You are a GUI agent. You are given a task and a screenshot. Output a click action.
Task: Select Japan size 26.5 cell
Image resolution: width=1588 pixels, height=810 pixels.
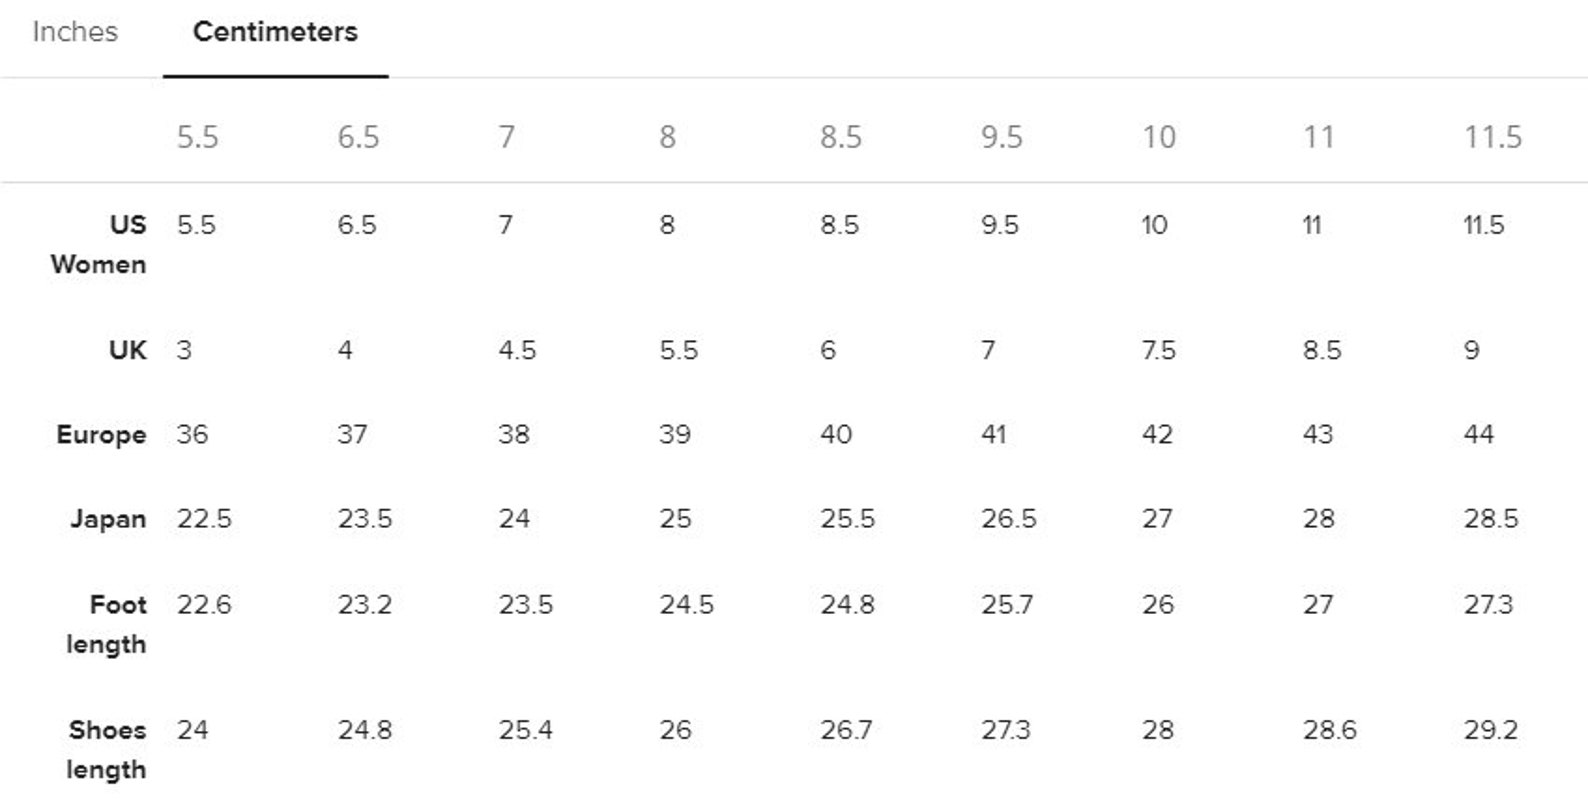(x=1008, y=519)
